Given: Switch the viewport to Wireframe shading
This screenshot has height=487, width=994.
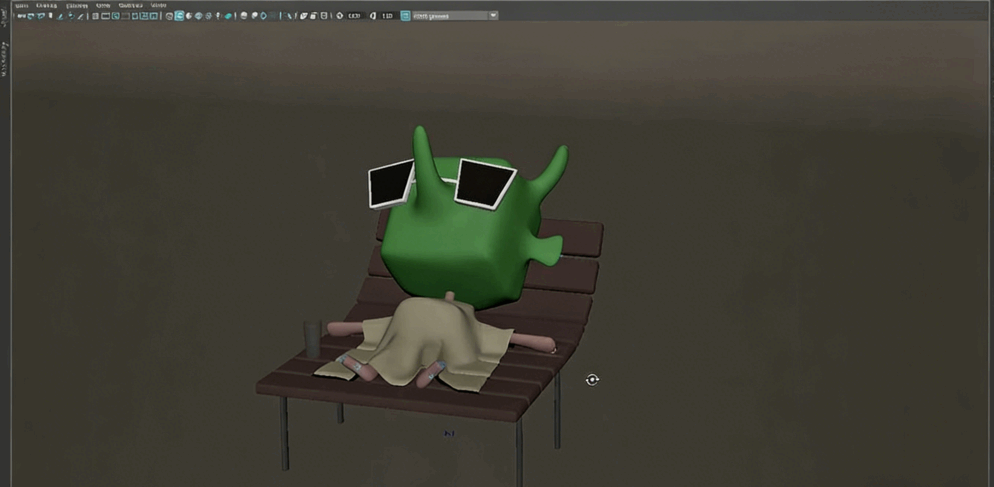Looking at the screenshot, I should (x=169, y=16).
